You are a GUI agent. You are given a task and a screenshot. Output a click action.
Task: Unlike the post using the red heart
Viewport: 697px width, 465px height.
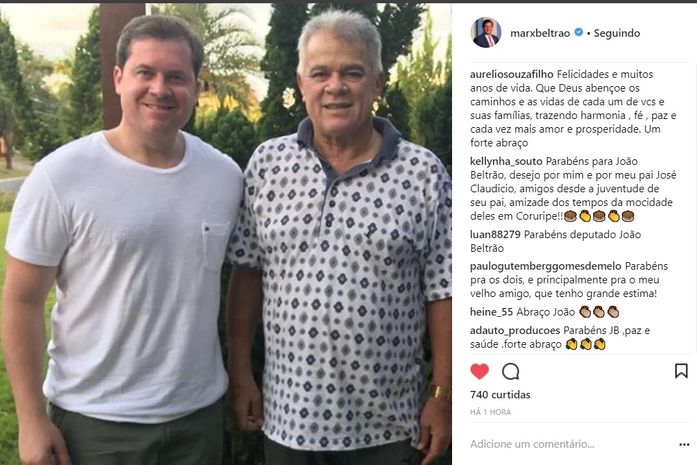tap(479, 371)
